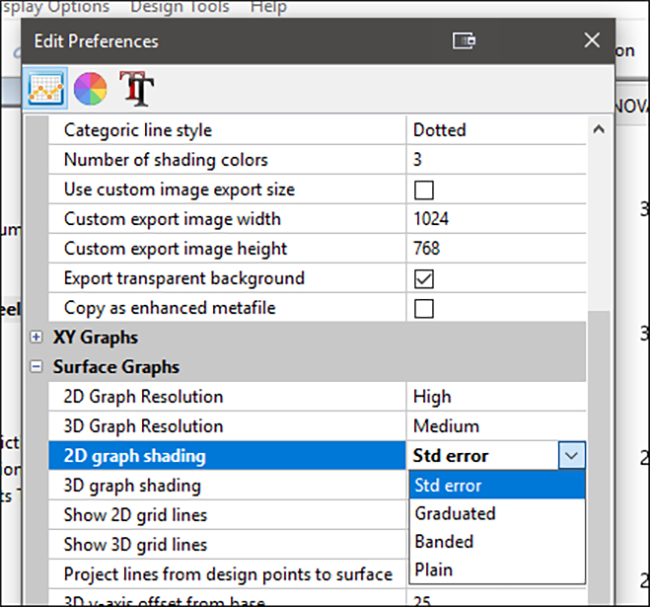Choose Graduated from shading list

coord(455,513)
